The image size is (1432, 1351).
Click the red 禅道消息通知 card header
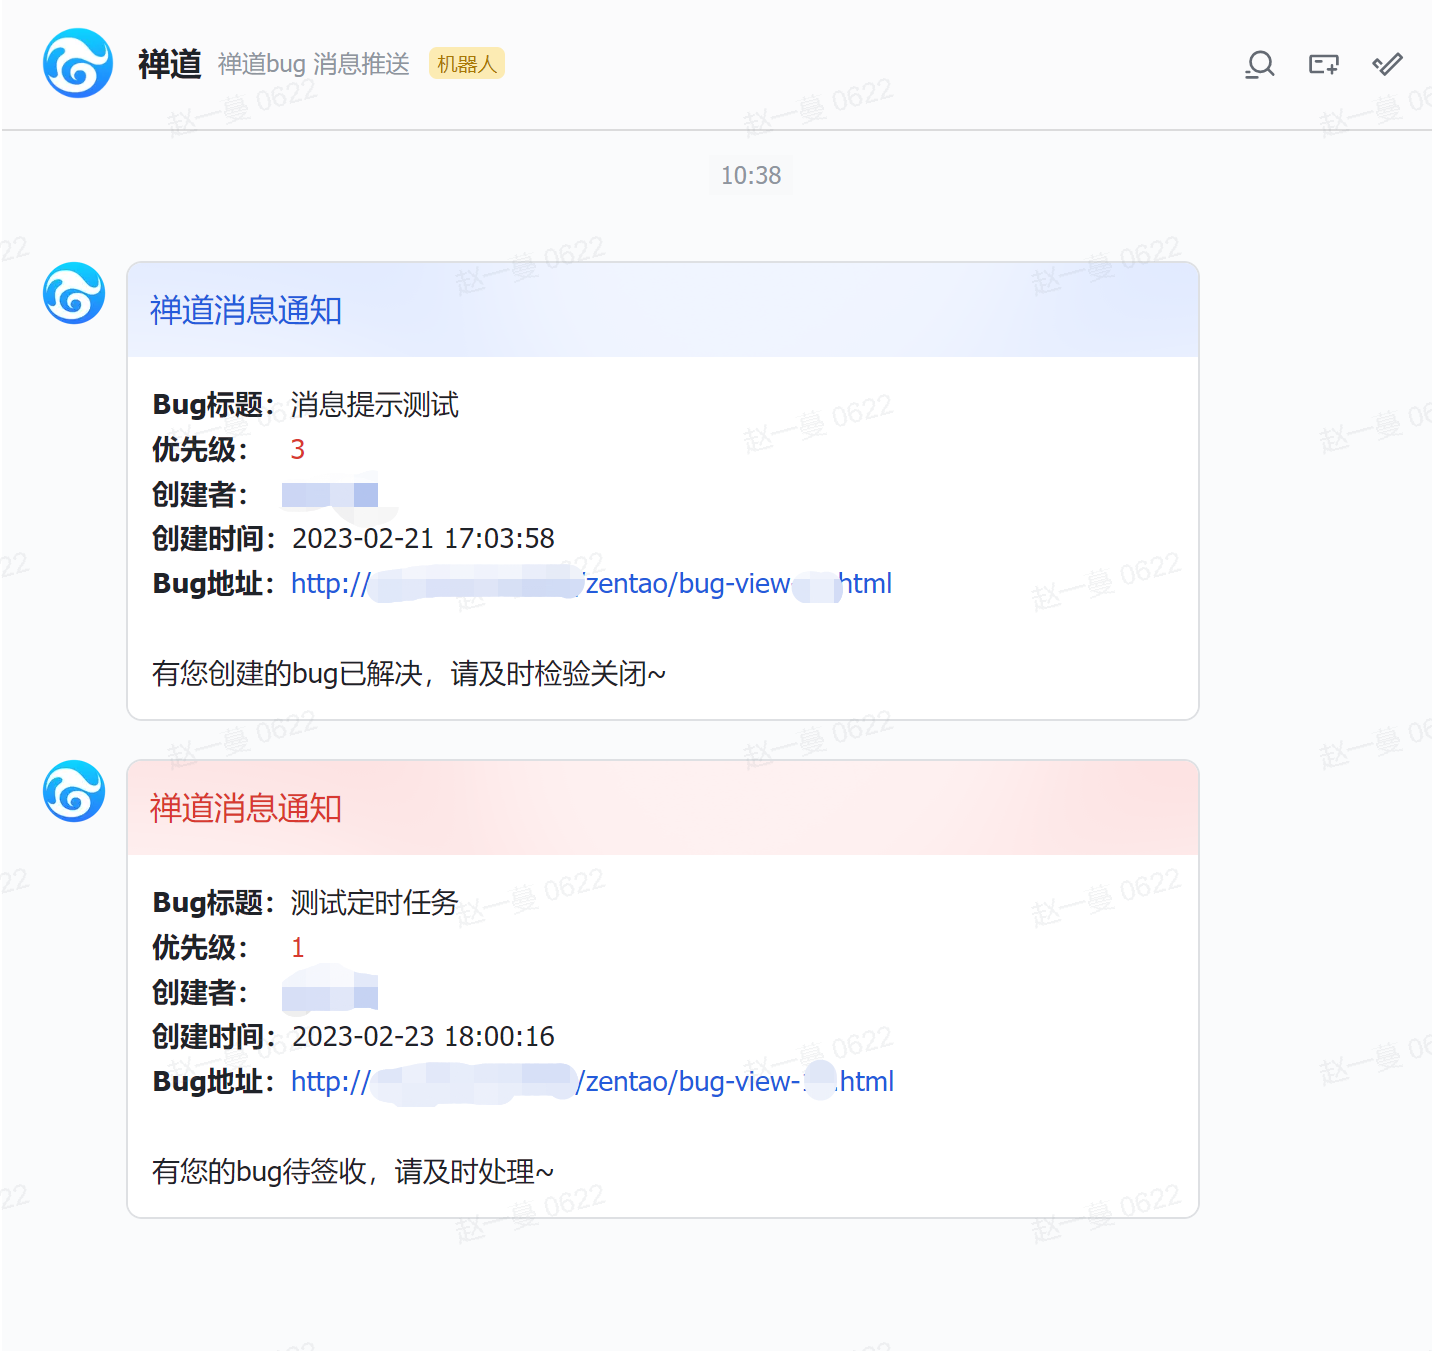click(x=663, y=808)
